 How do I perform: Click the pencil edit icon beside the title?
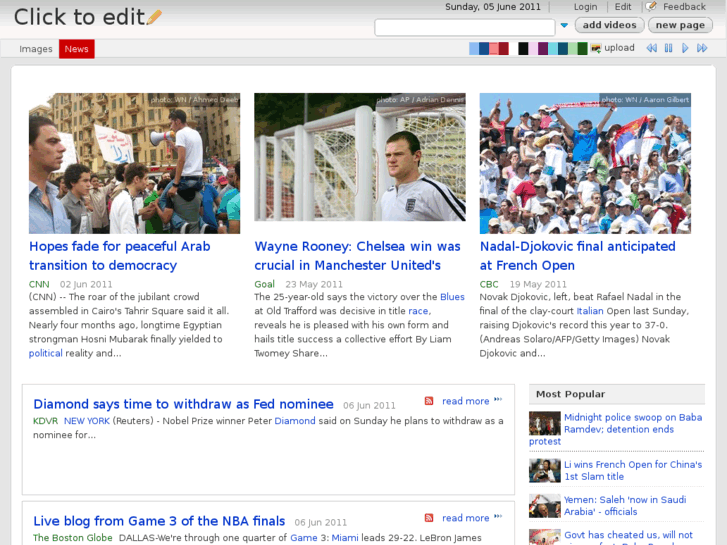point(154,18)
